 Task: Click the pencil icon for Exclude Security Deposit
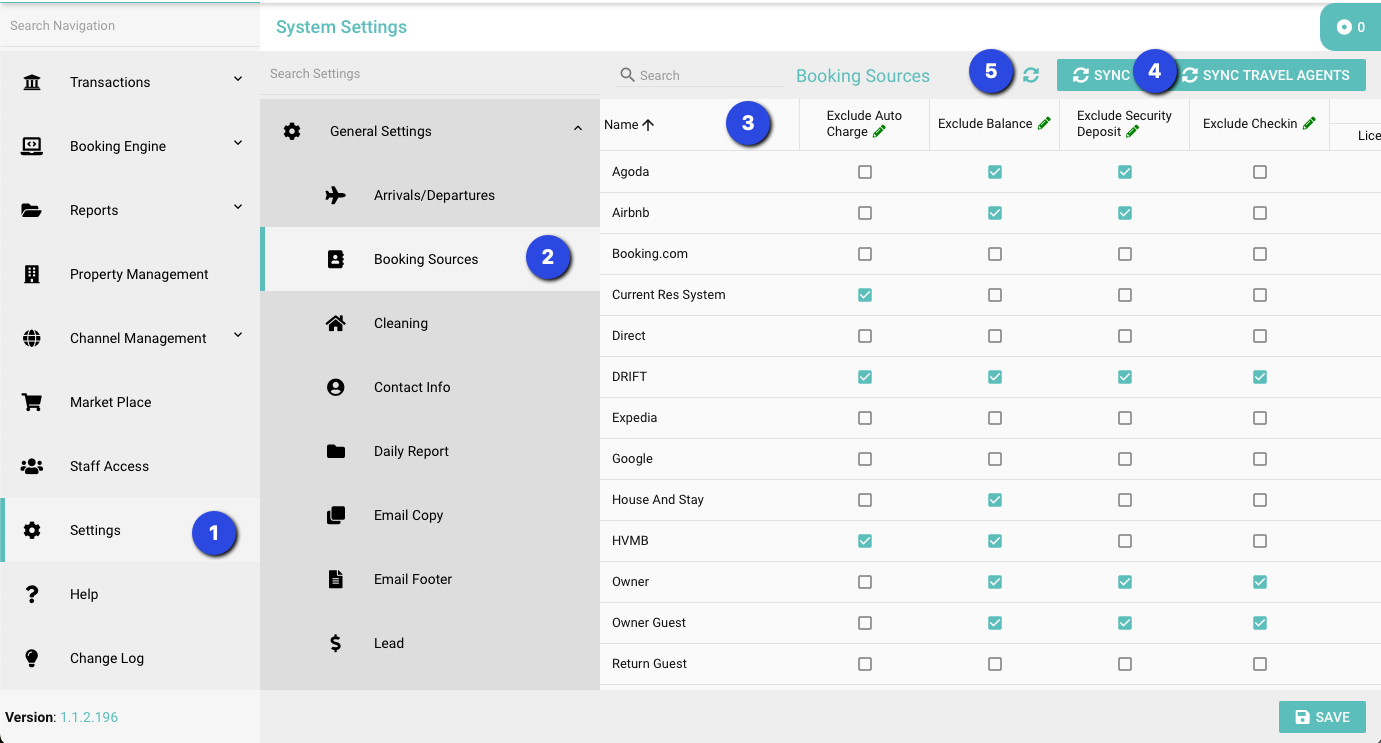pos(1133,132)
